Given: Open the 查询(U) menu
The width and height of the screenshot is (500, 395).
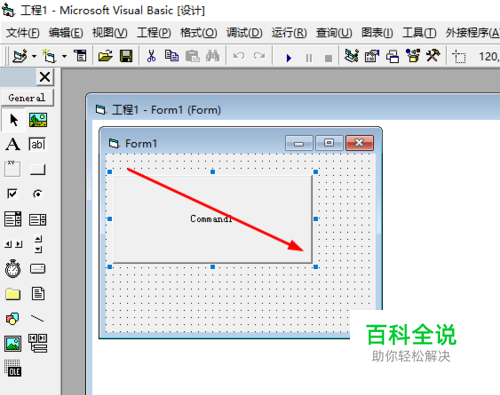Looking at the screenshot, I should coord(334,33).
